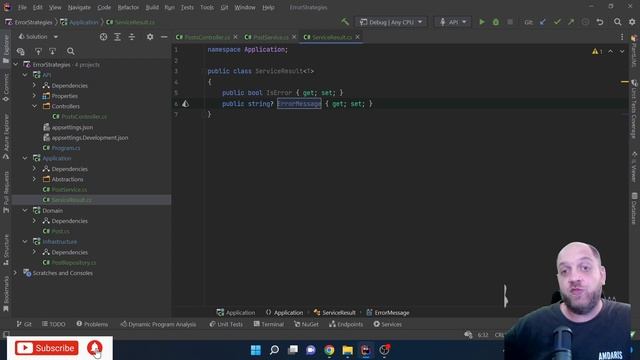Expand the Abstractions folder
This screenshot has width=640, height=360.
[x=34, y=179]
